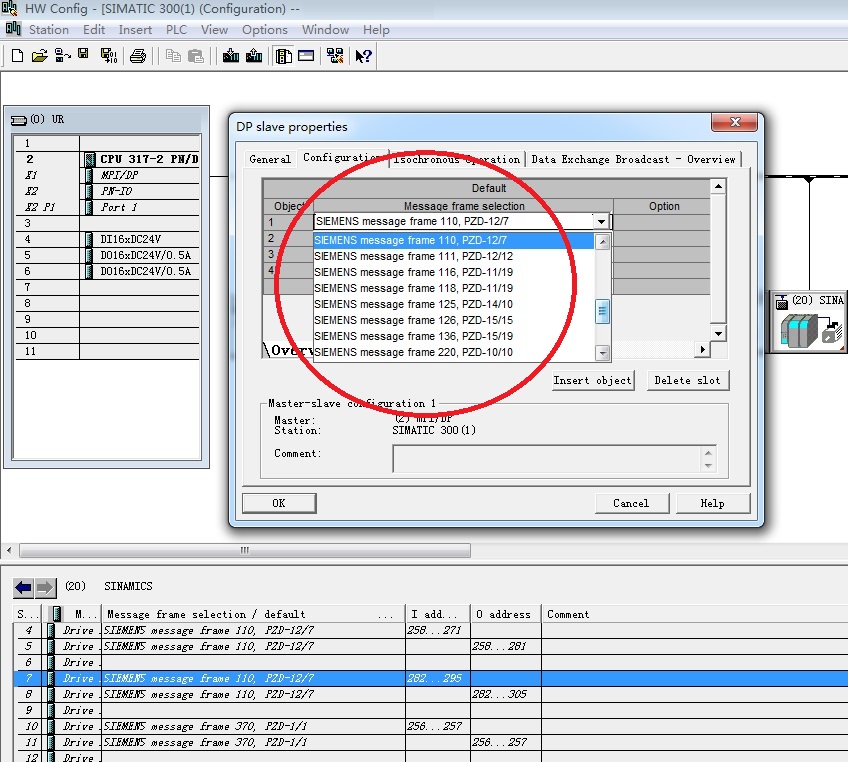This screenshot has height=762, width=848.
Task: Click the grey forward arrow above slot table
Action: tap(46, 587)
